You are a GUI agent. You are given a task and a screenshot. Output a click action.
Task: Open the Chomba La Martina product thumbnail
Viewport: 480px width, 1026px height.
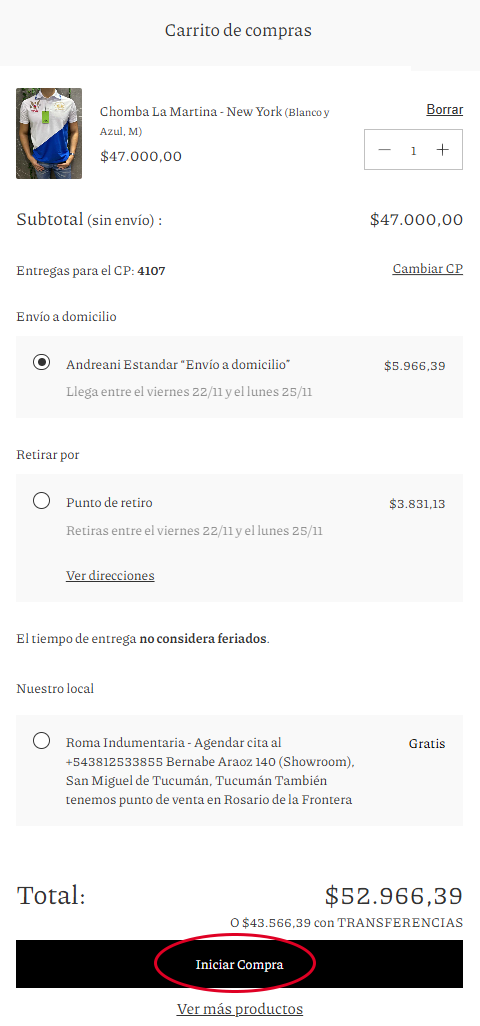tap(49, 133)
